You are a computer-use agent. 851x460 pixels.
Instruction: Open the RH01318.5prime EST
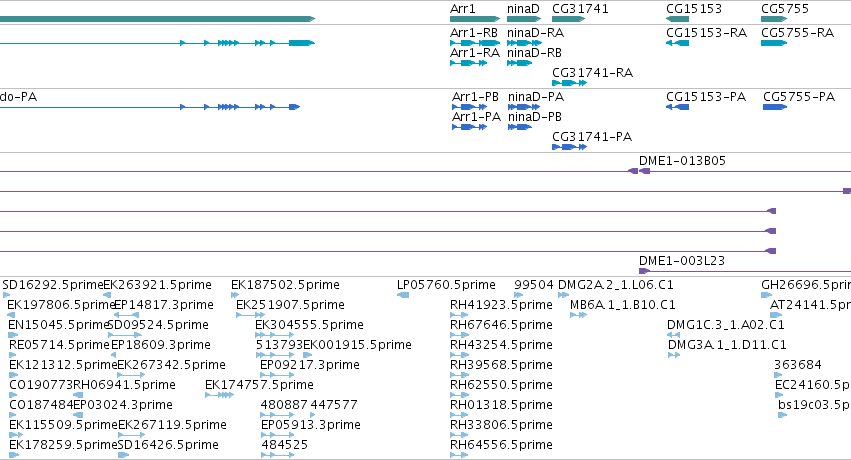click(501, 405)
